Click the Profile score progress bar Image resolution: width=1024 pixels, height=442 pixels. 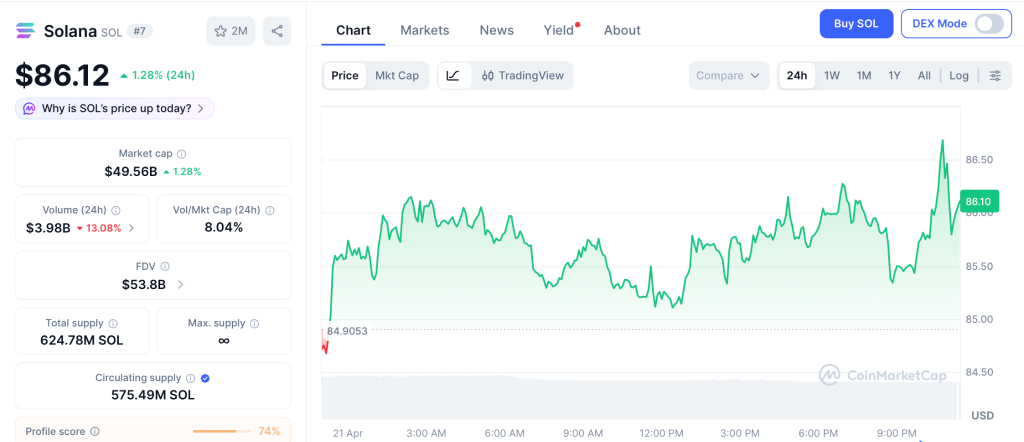coord(220,431)
